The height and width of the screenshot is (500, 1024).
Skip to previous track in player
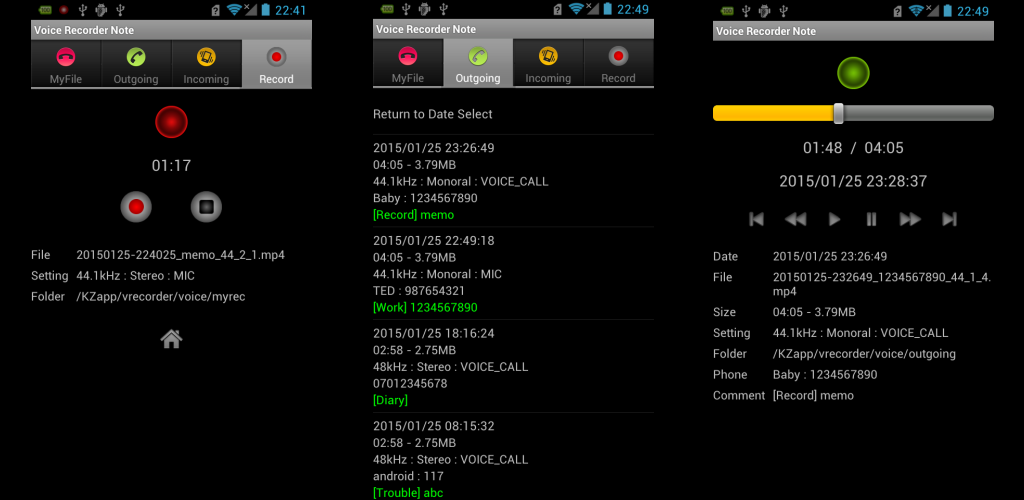(756, 219)
